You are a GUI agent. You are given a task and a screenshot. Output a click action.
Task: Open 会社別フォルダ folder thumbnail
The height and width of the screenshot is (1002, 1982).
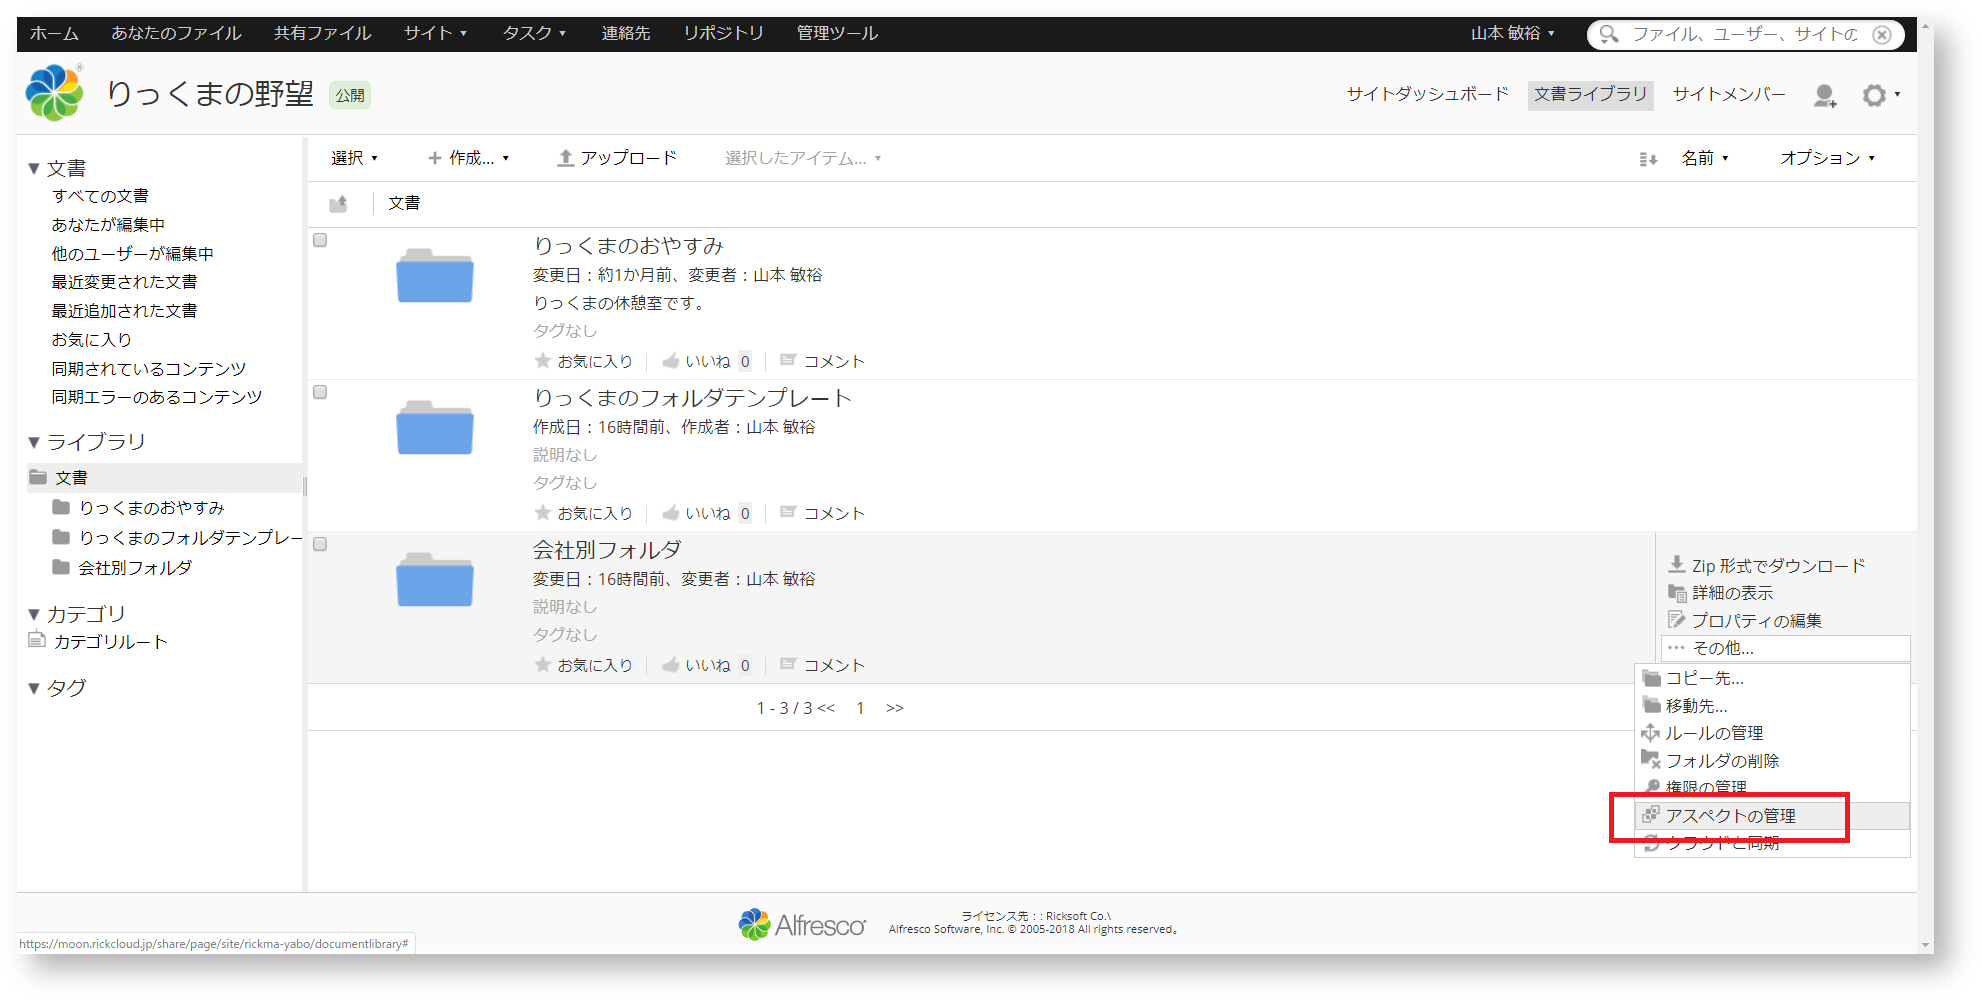(435, 579)
